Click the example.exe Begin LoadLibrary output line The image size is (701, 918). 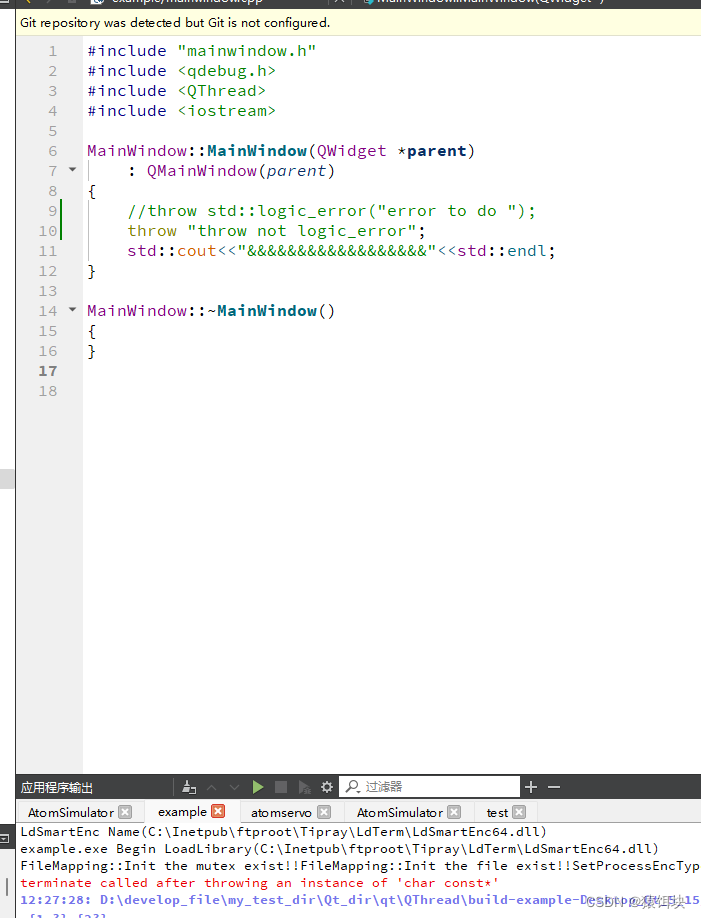coord(340,849)
